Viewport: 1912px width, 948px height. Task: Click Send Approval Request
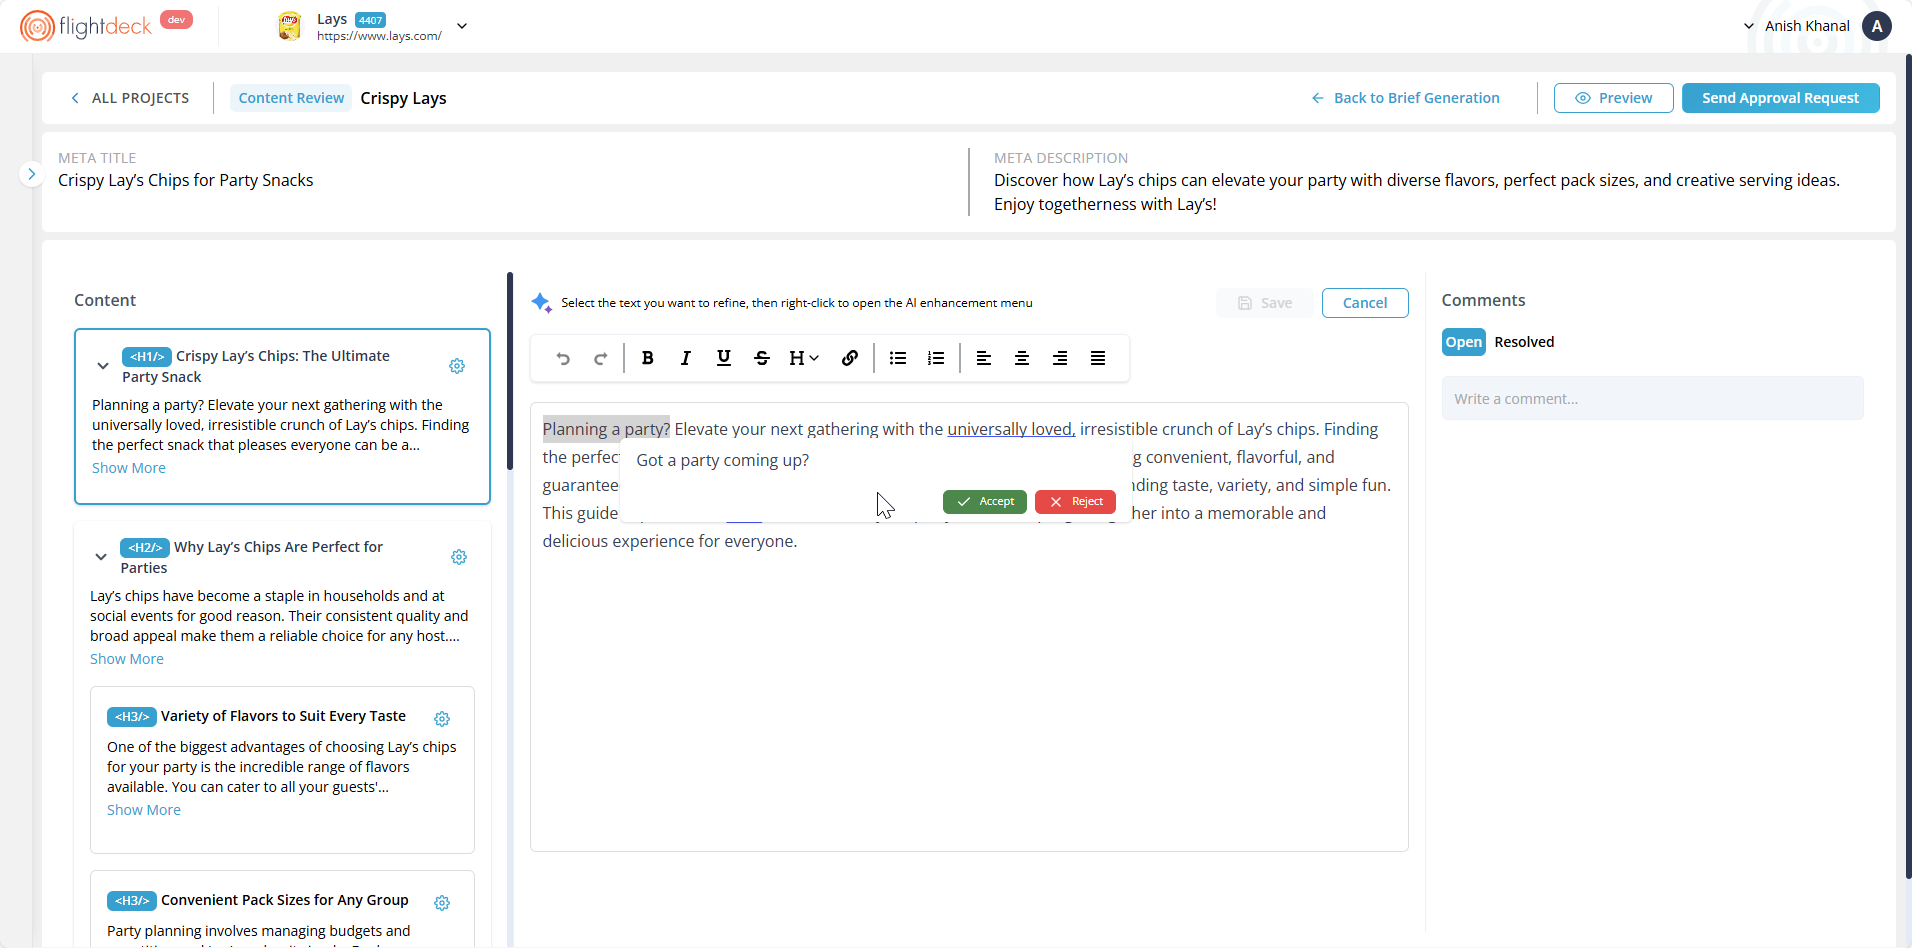pyautogui.click(x=1780, y=98)
